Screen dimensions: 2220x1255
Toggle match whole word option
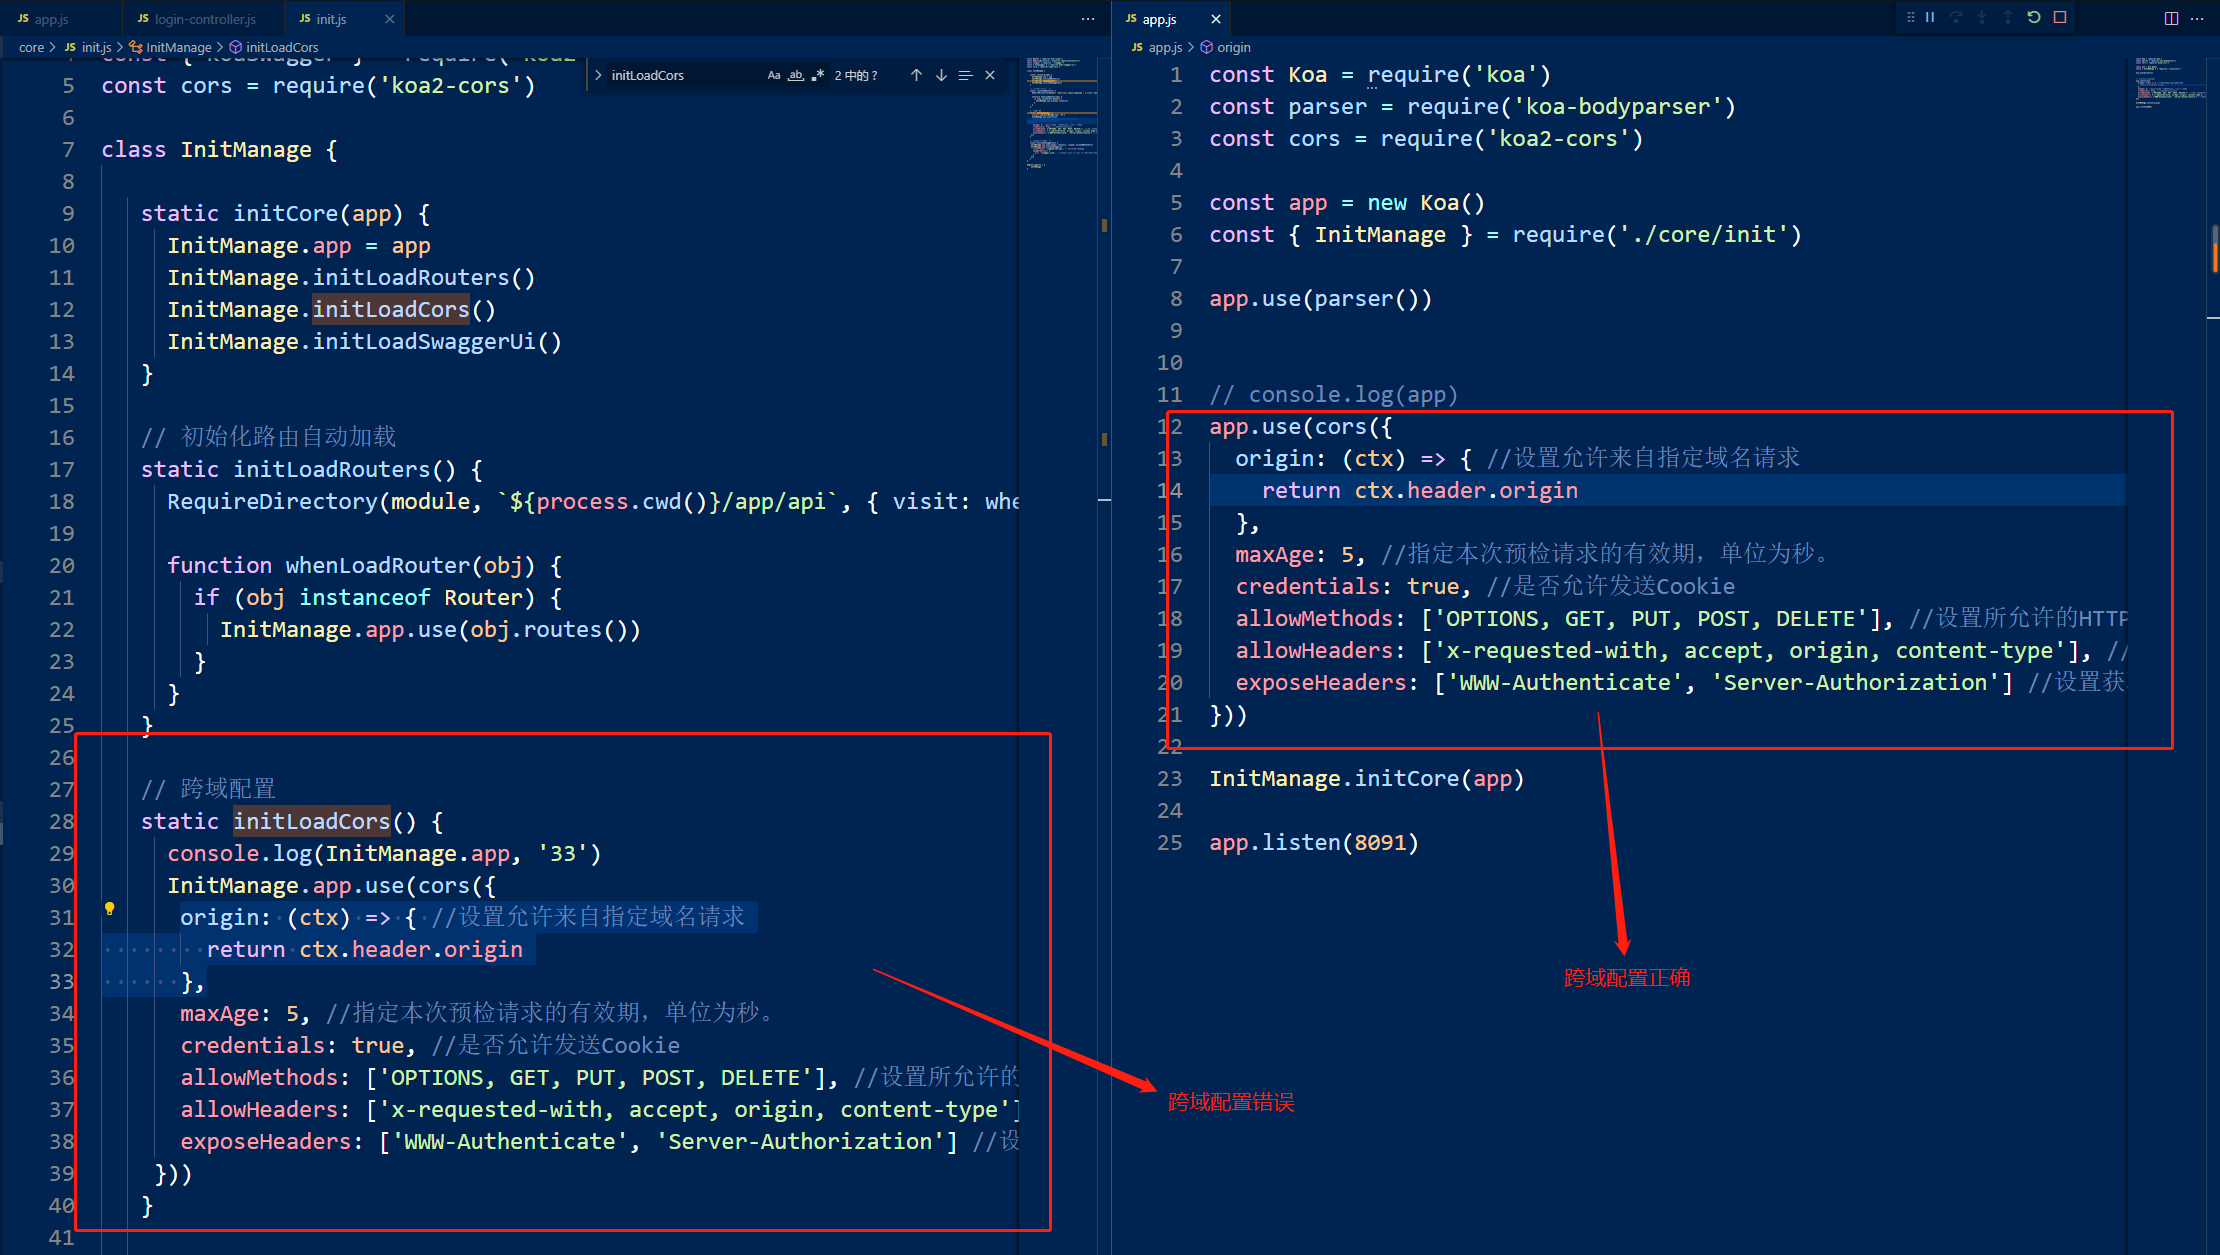pyautogui.click(x=795, y=75)
